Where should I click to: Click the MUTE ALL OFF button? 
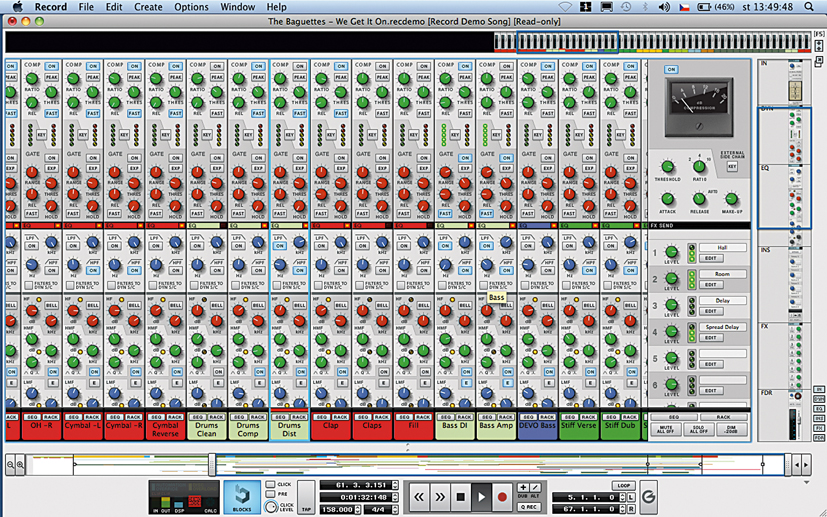coord(666,430)
